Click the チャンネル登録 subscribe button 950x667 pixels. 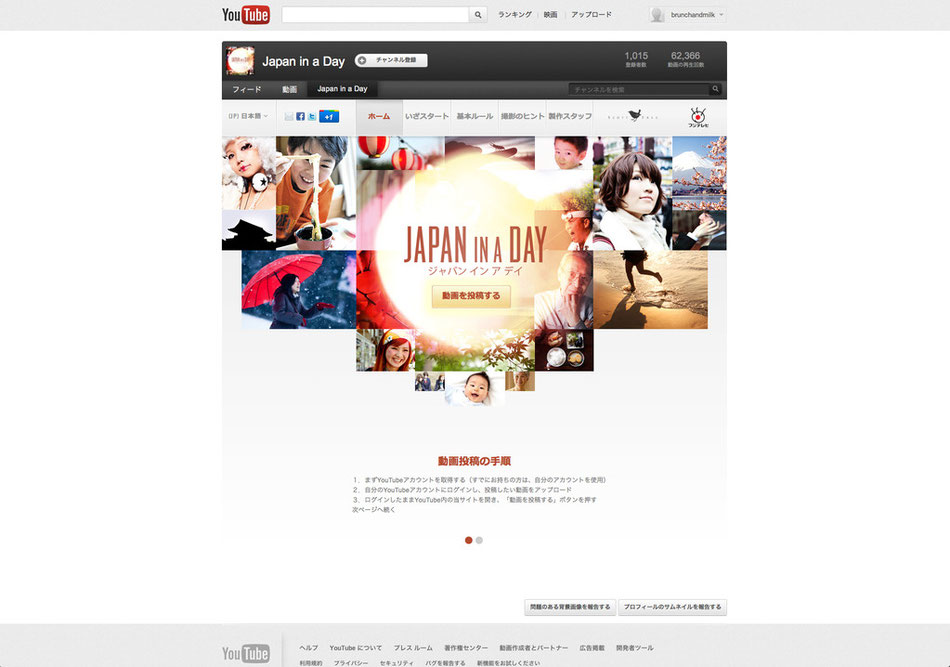(x=391, y=60)
